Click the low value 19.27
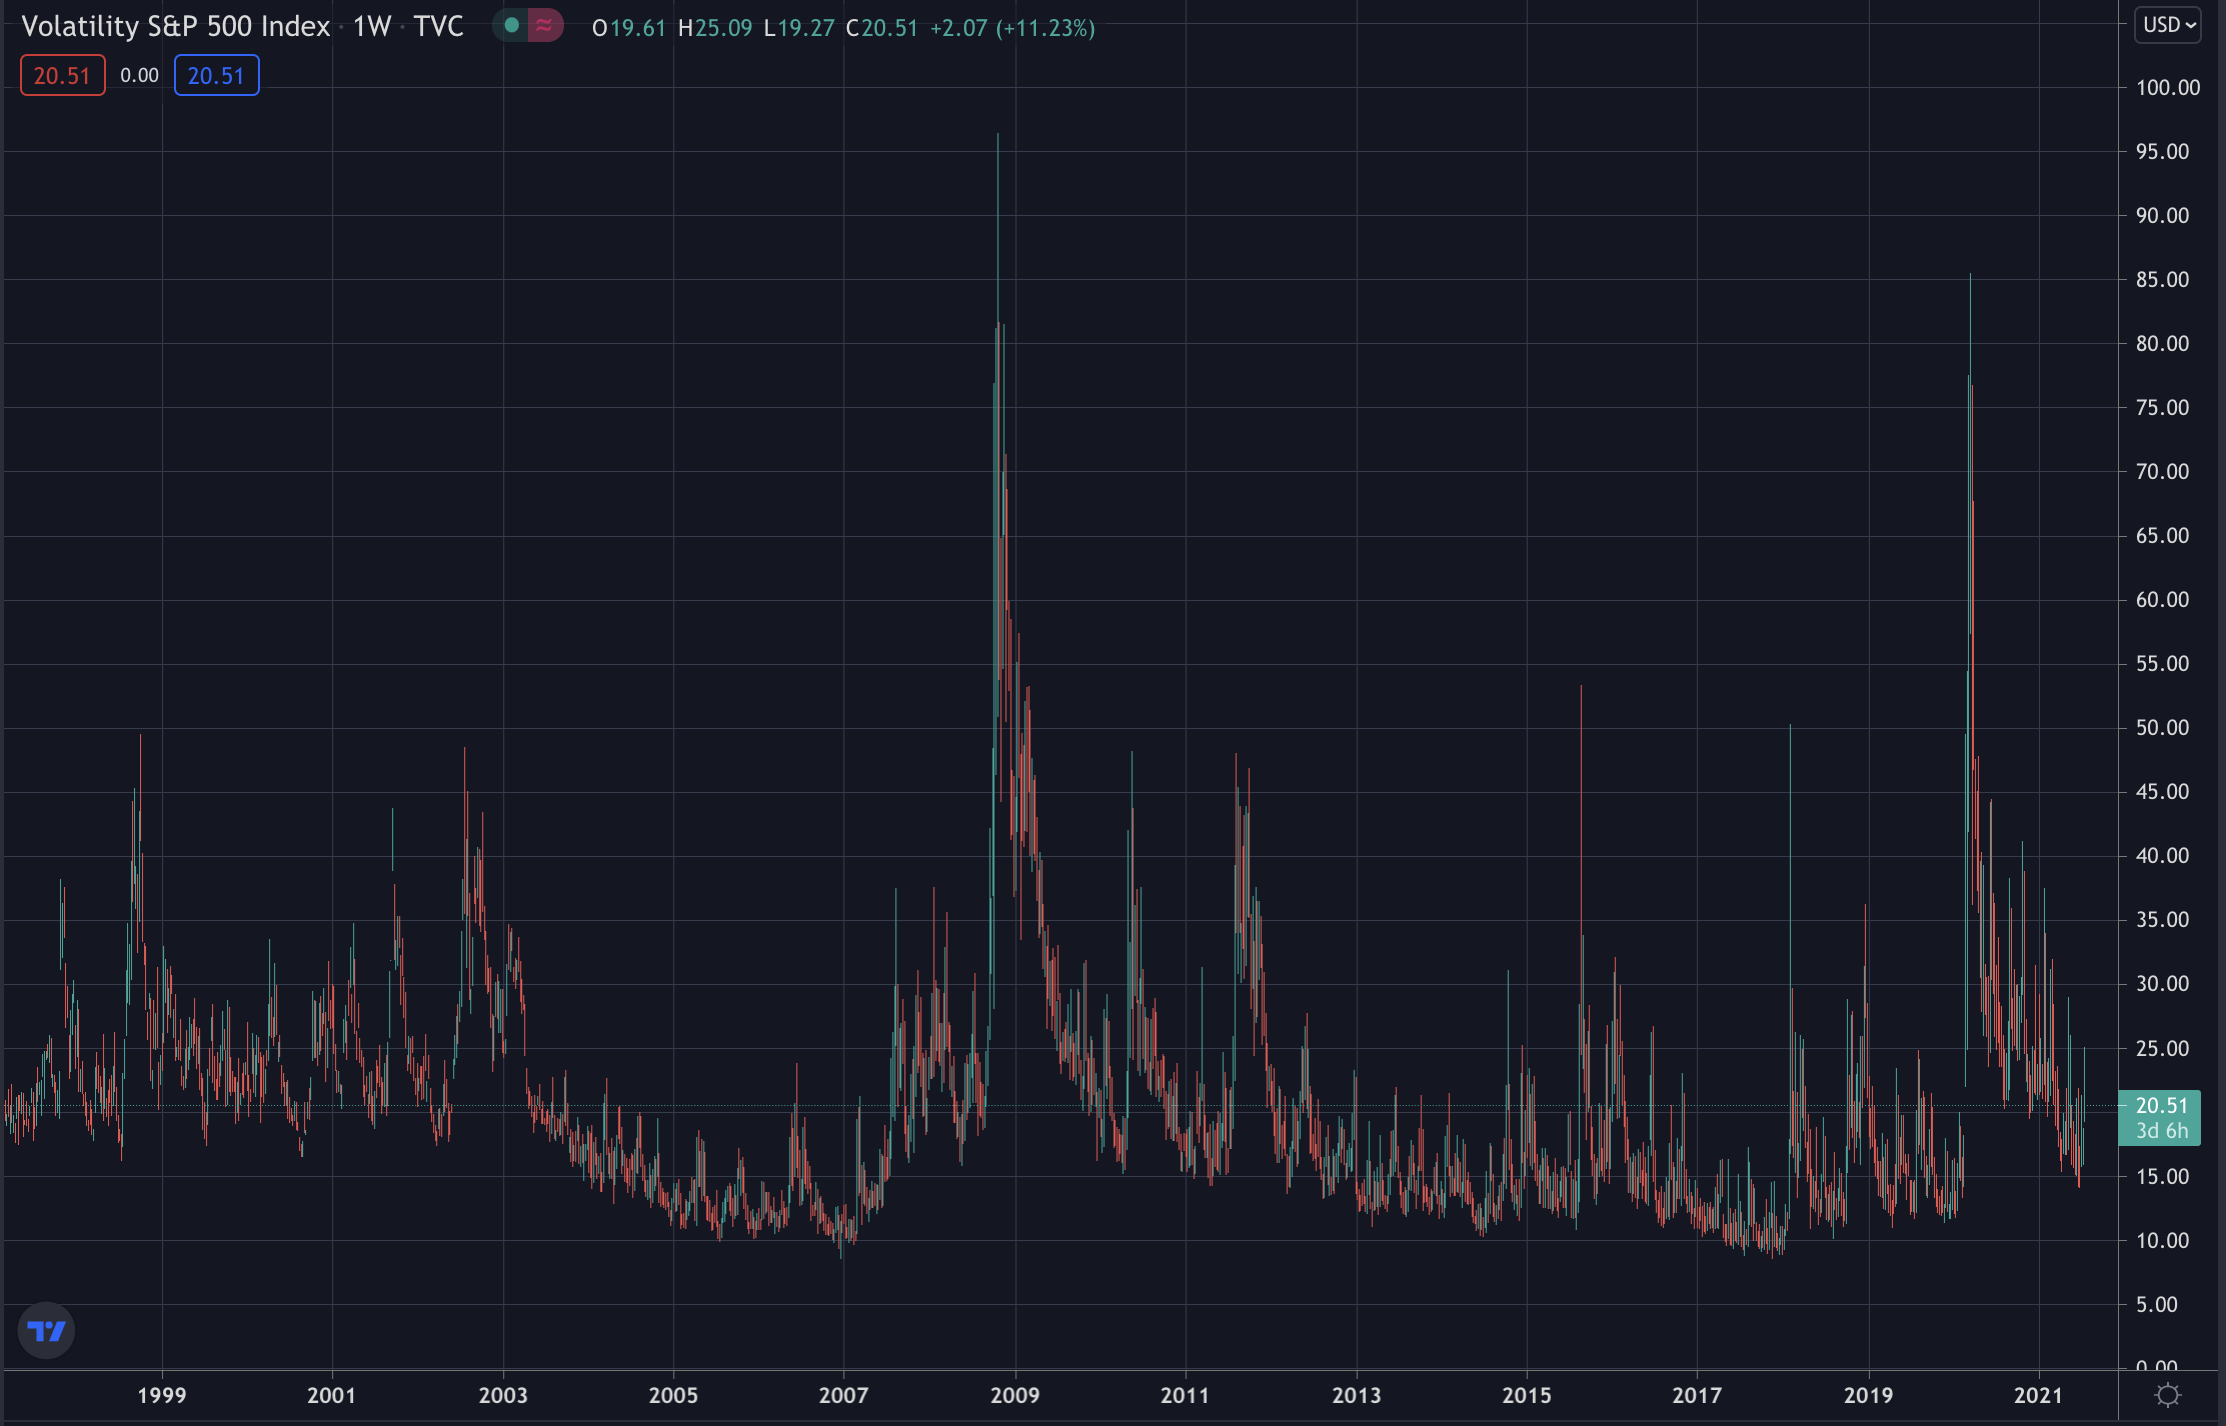This screenshot has width=2226, height=1426. [x=806, y=28]
